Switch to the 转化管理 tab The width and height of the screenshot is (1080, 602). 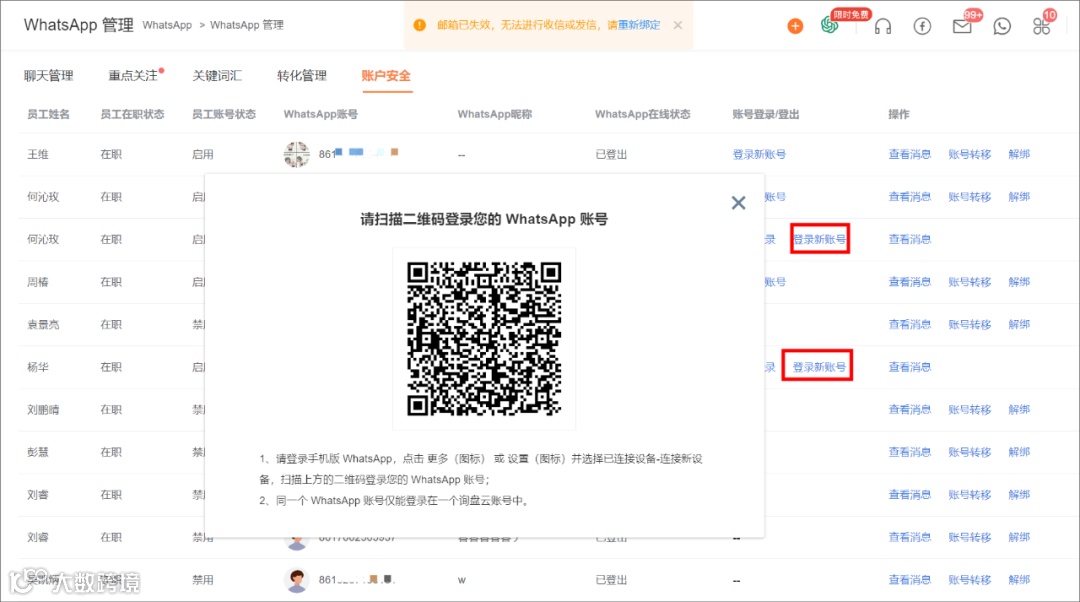[x=302, y=76]
